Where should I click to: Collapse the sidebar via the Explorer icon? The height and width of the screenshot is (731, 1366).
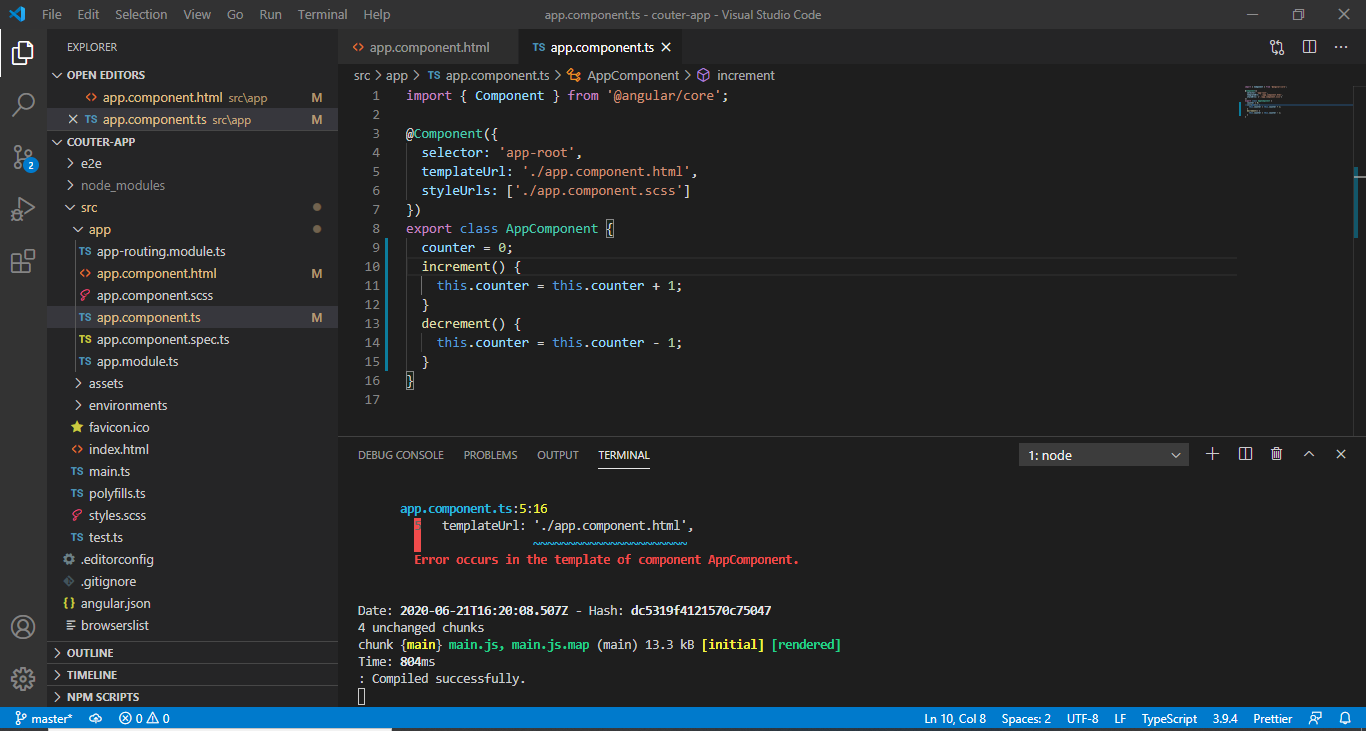(x=22, y=55)
